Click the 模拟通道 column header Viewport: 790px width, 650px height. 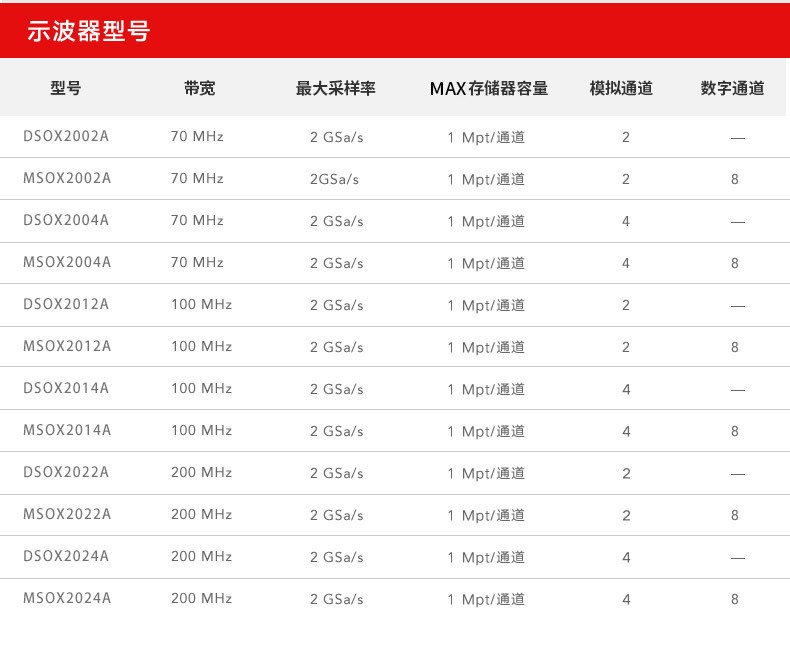tap(621, 88)
